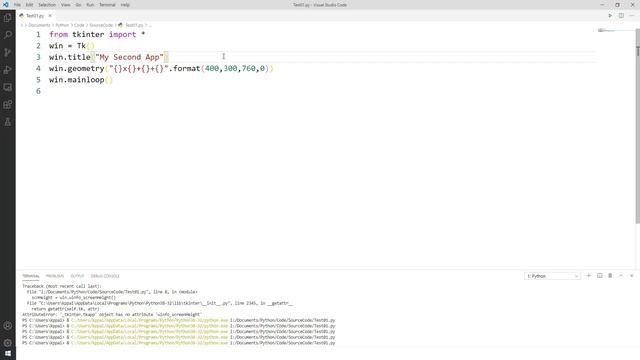Open the Edit menu
640x360 pixels.
(29, 5)
